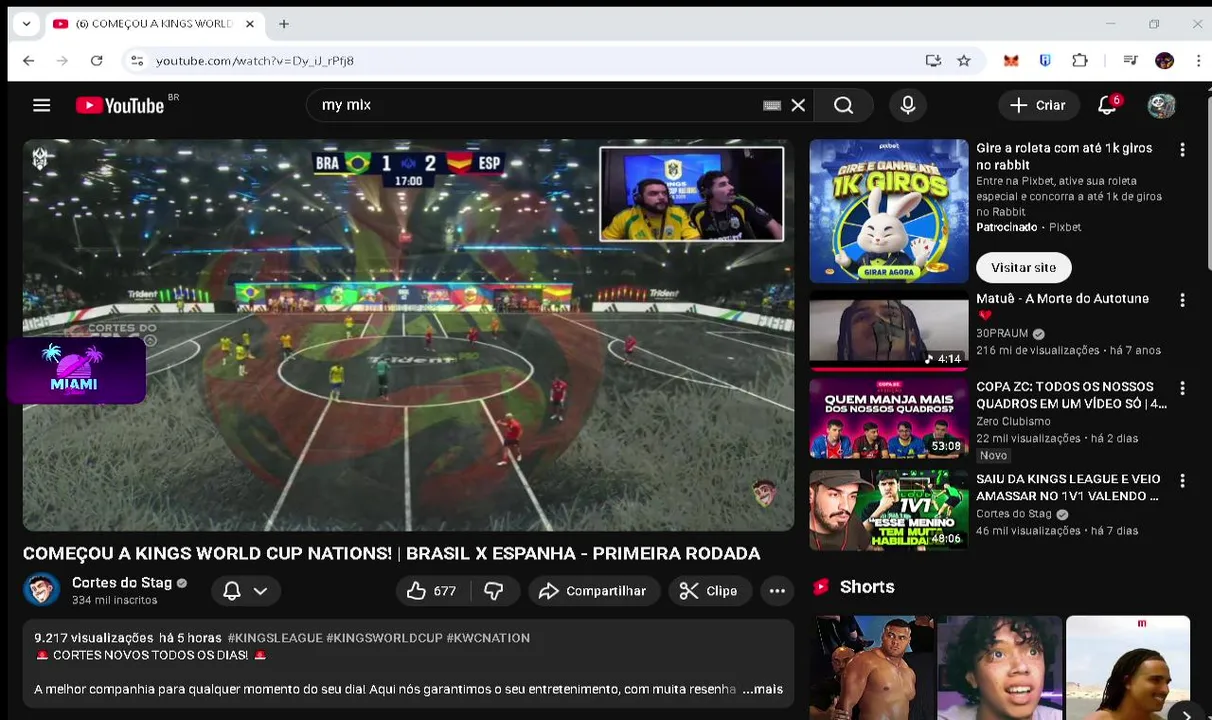Viewport: 1212px width, 720px height.
Task: Open options for the Pixbet sponsored ad
Action: pyautogui.click(x=1182, y=150)
